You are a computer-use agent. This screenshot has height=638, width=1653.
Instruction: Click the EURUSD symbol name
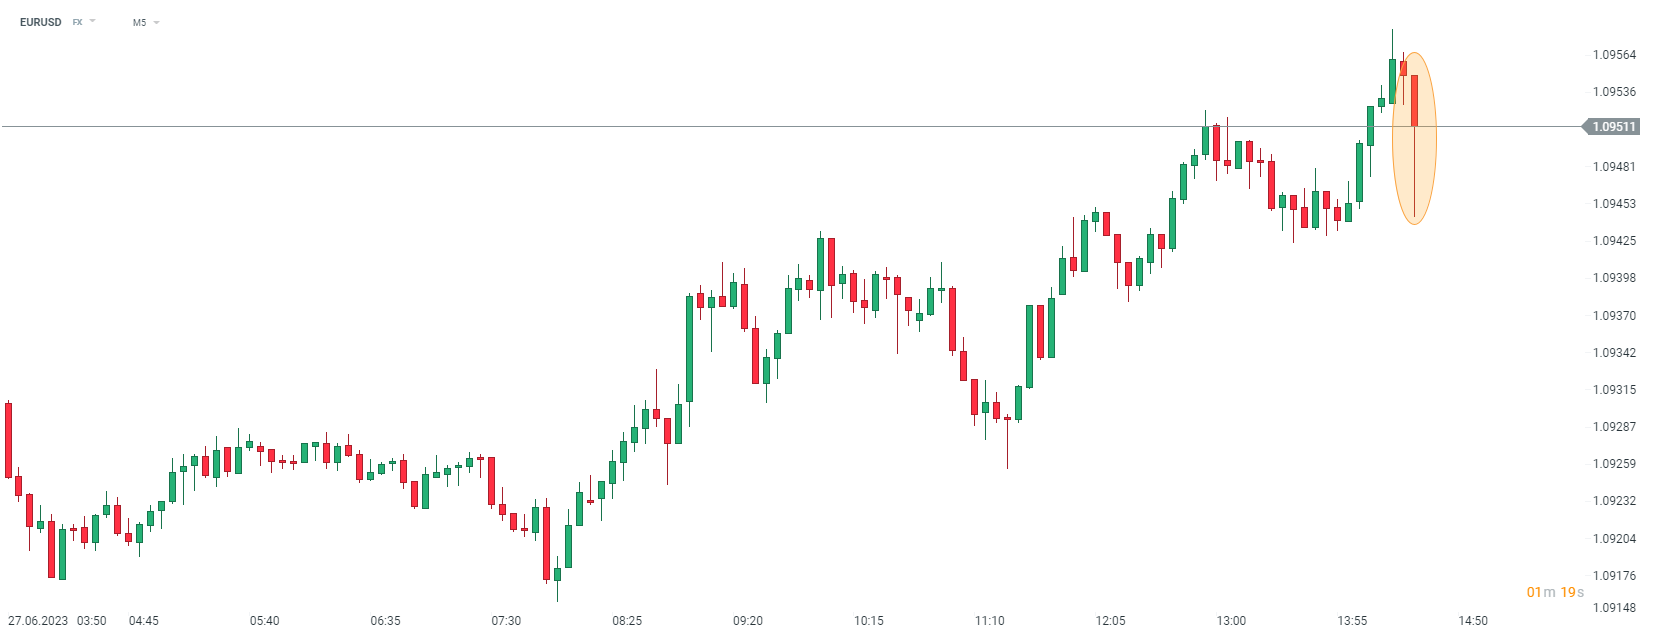coord(41,22)
